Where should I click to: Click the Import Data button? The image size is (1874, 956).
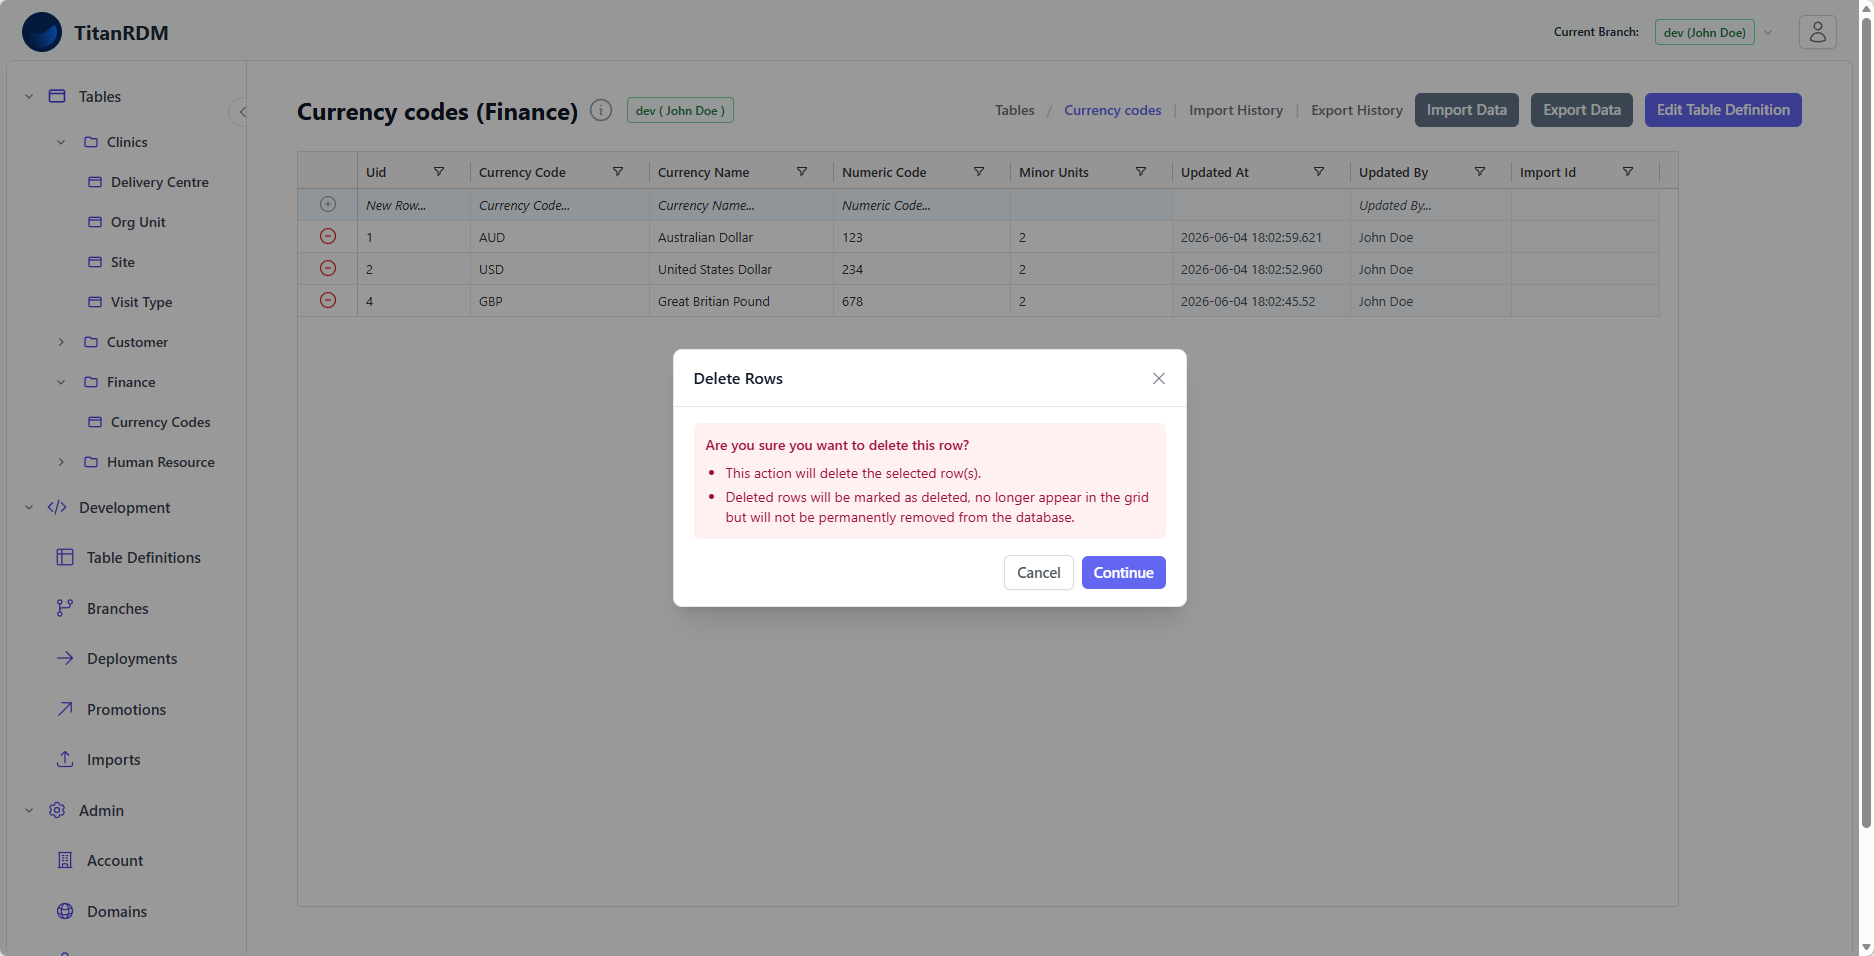pyautogui.click(x=1467, y=110)
